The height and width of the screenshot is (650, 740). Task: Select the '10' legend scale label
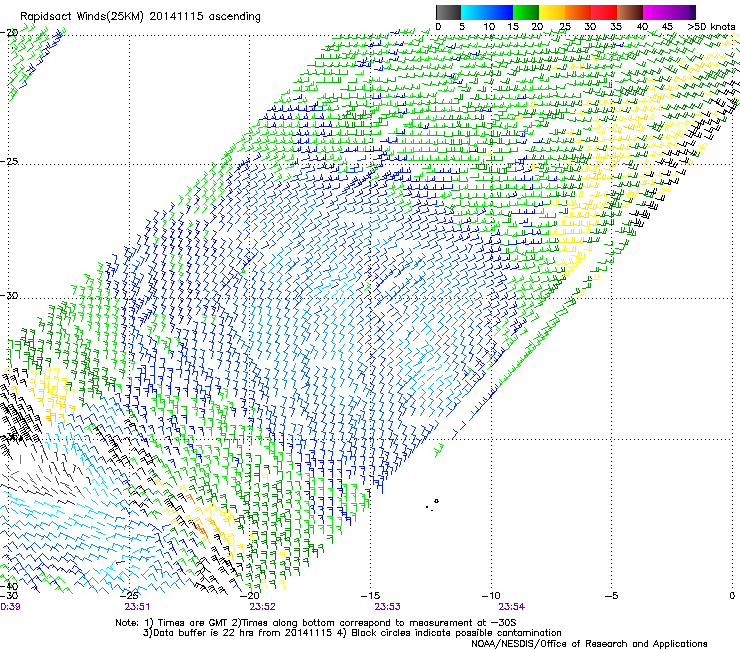point(489,27)
